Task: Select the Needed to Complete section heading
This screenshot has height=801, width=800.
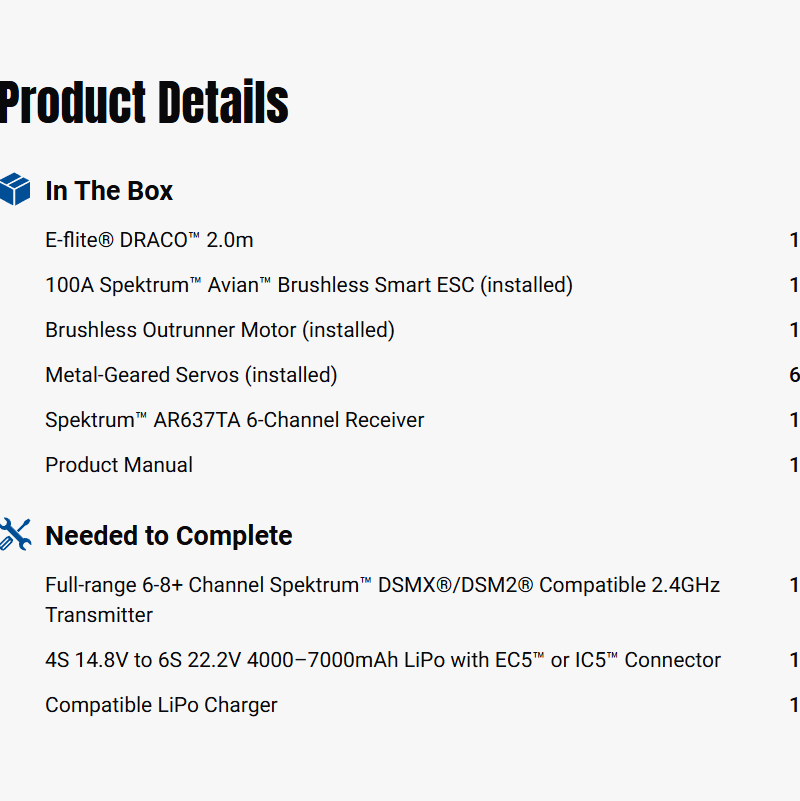Action: [x=169, y=536]
